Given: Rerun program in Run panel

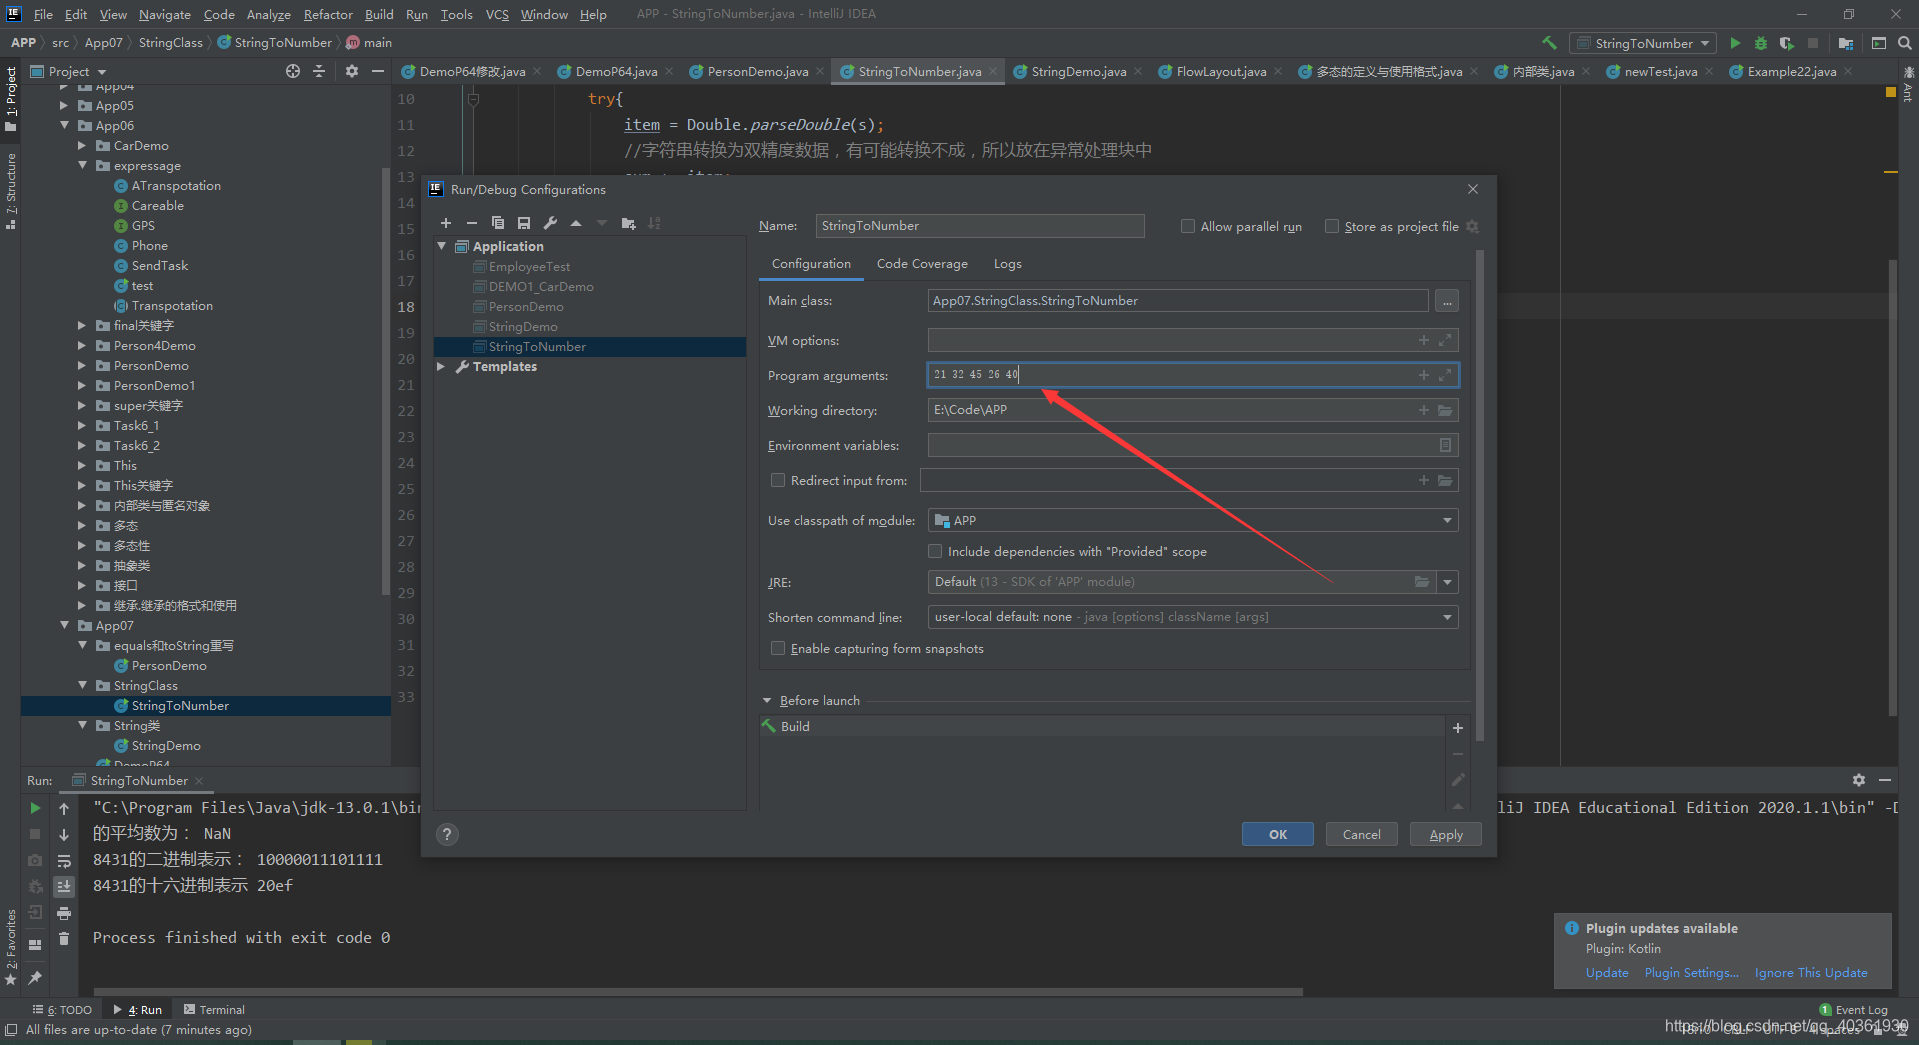Looking at the screenshot, I should click(35, 808).
